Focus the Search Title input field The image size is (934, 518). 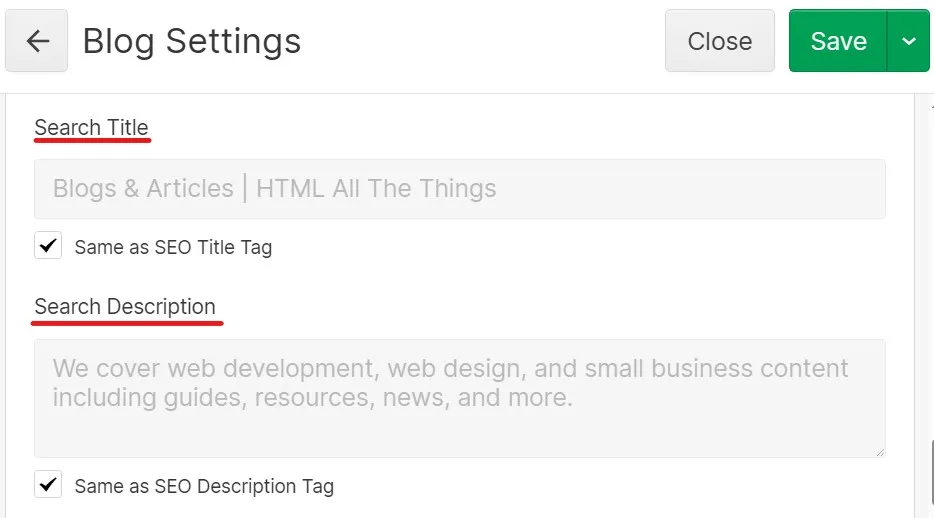point(459,189)
